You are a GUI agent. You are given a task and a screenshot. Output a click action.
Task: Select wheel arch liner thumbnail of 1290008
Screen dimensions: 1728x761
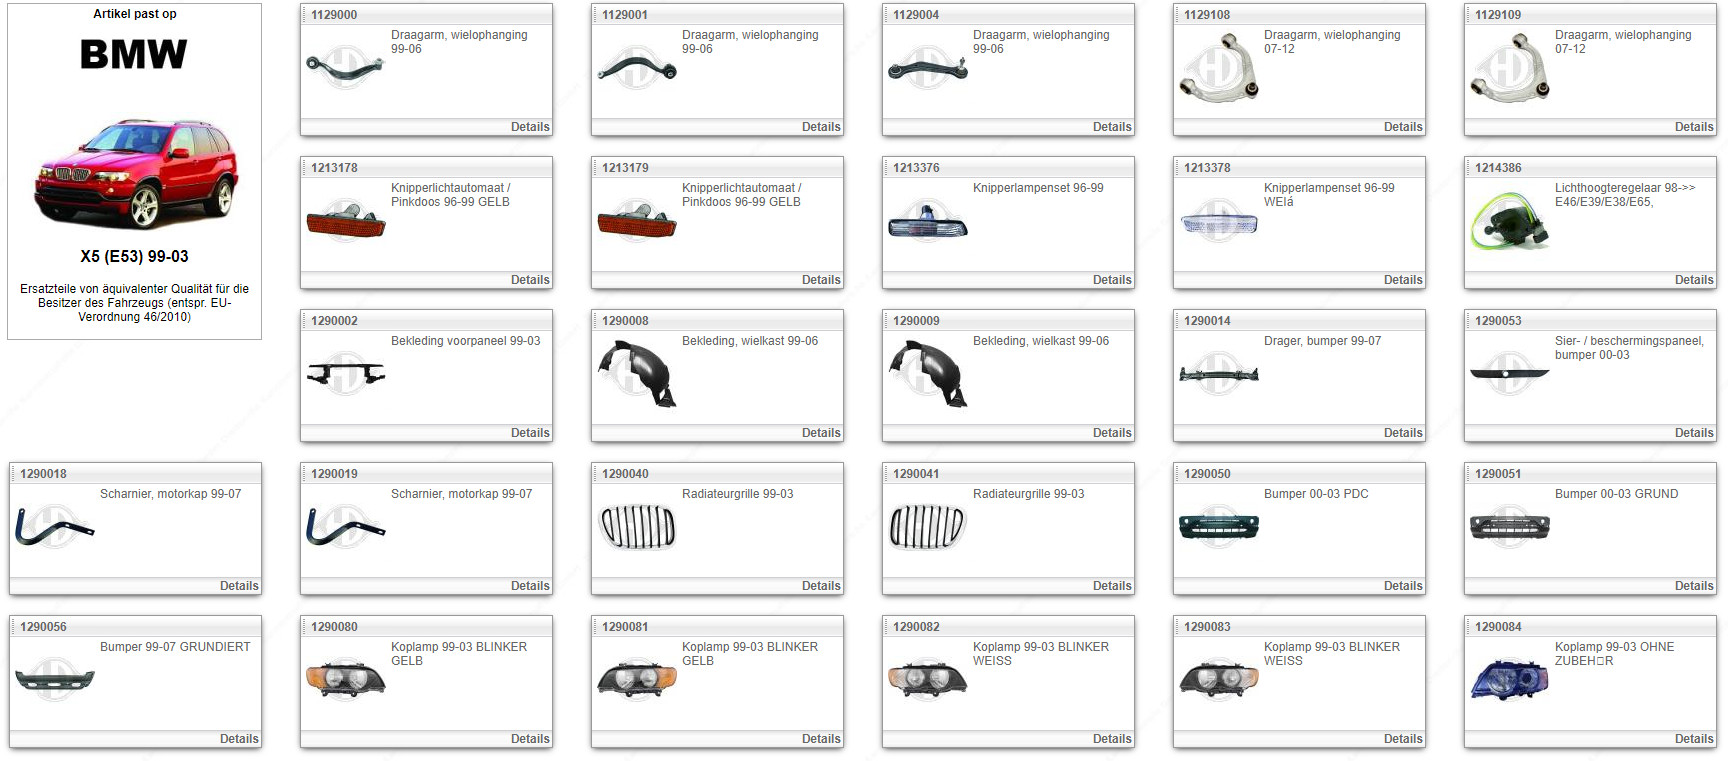(636, 374)
